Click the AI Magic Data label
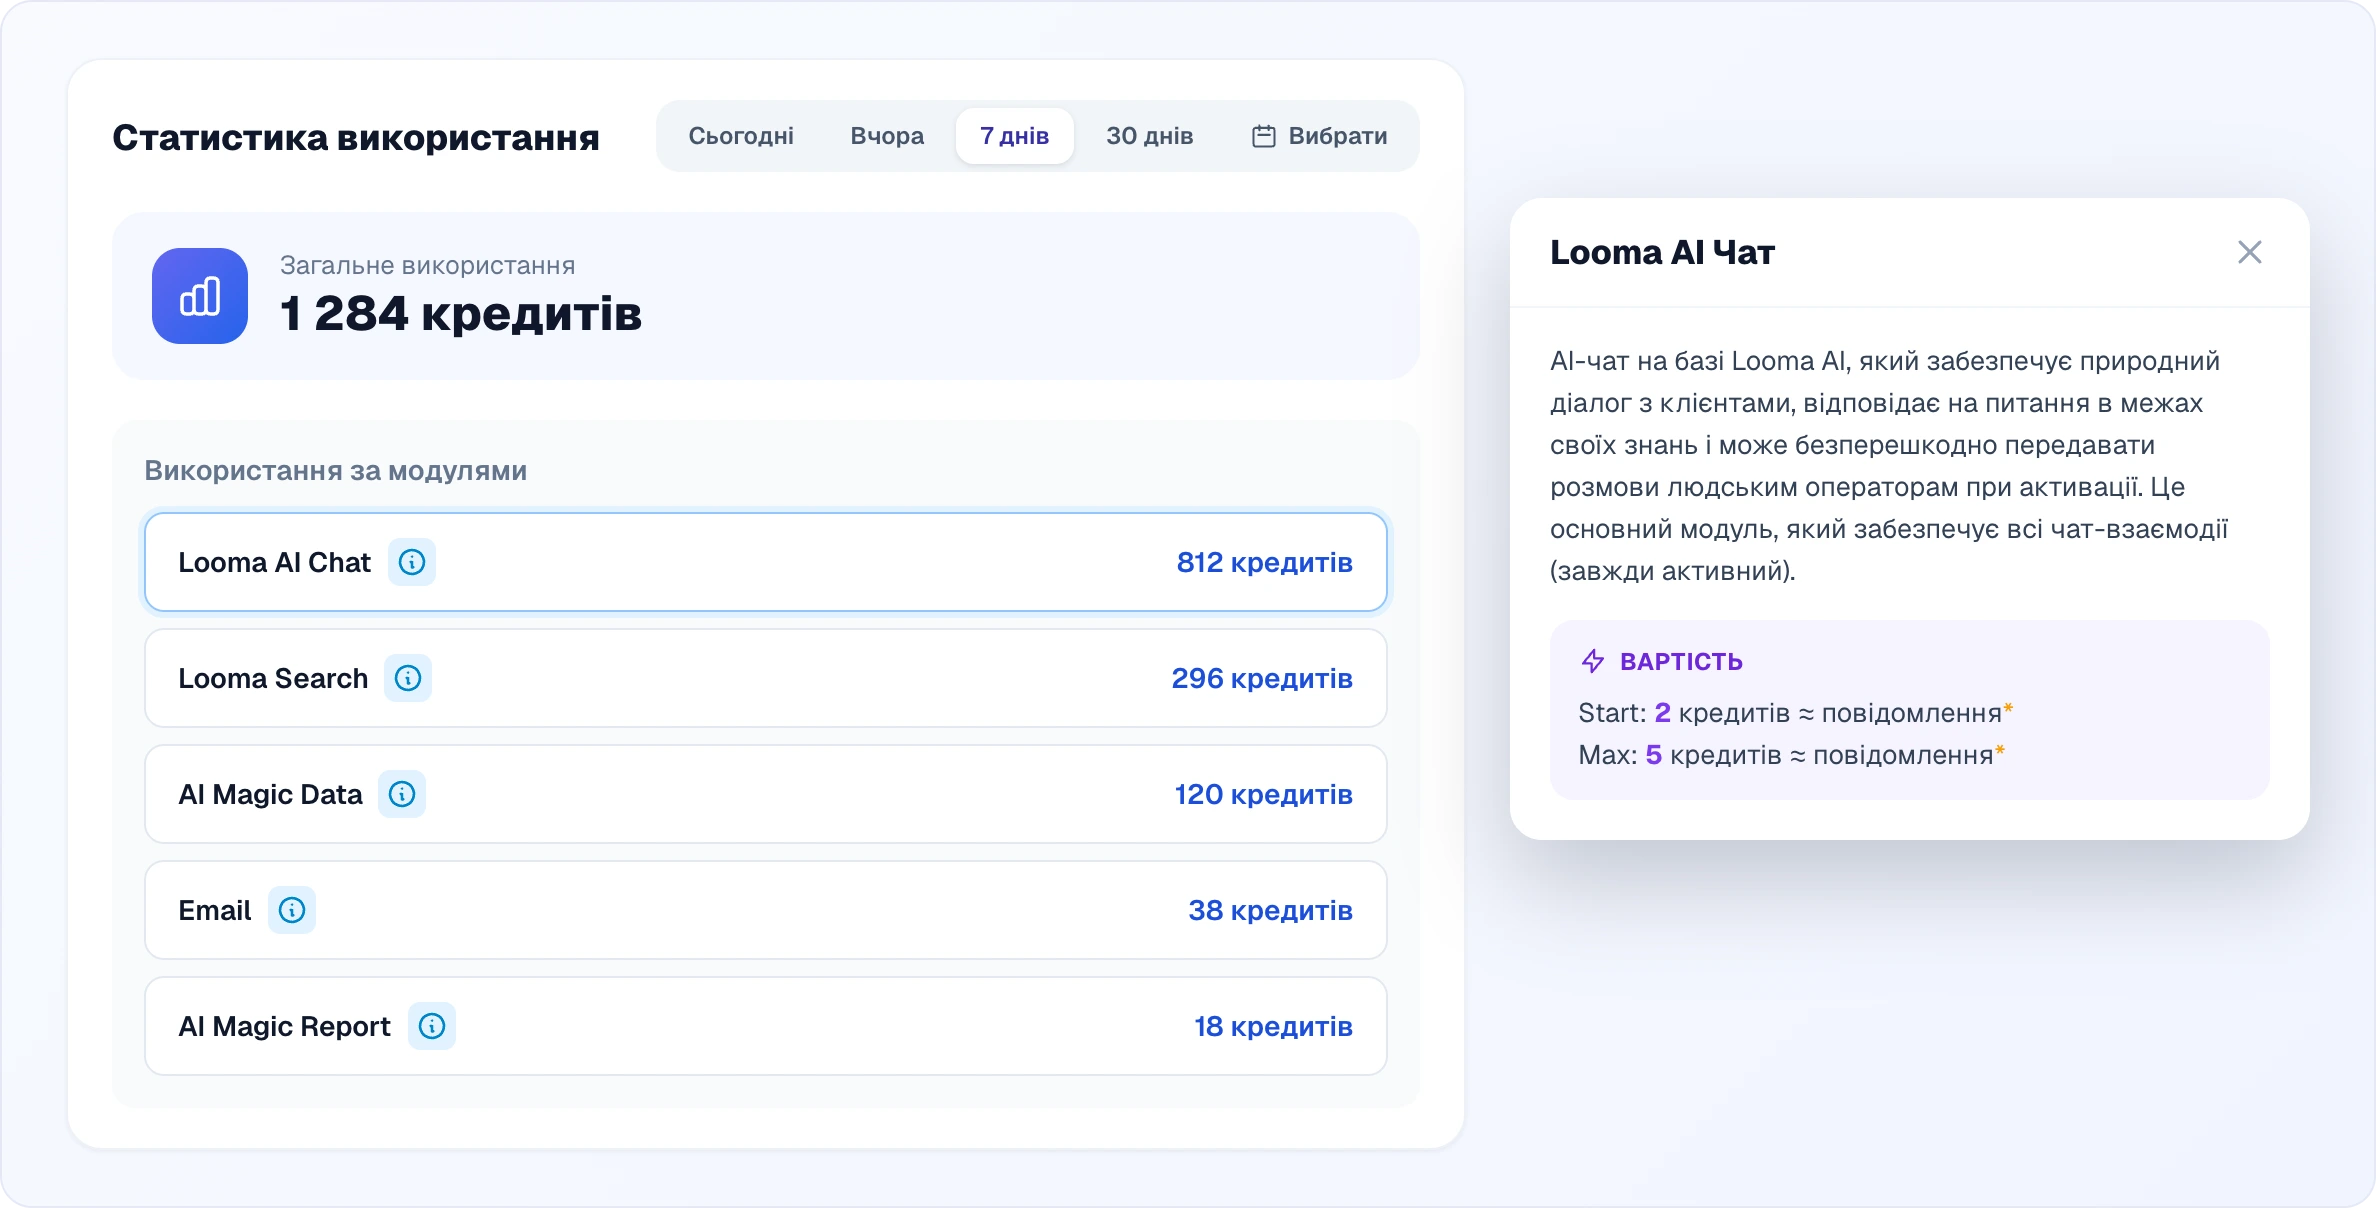The height and width of the screenshot is (1208, 2376). pyautogui.click(x=270, y=794)
